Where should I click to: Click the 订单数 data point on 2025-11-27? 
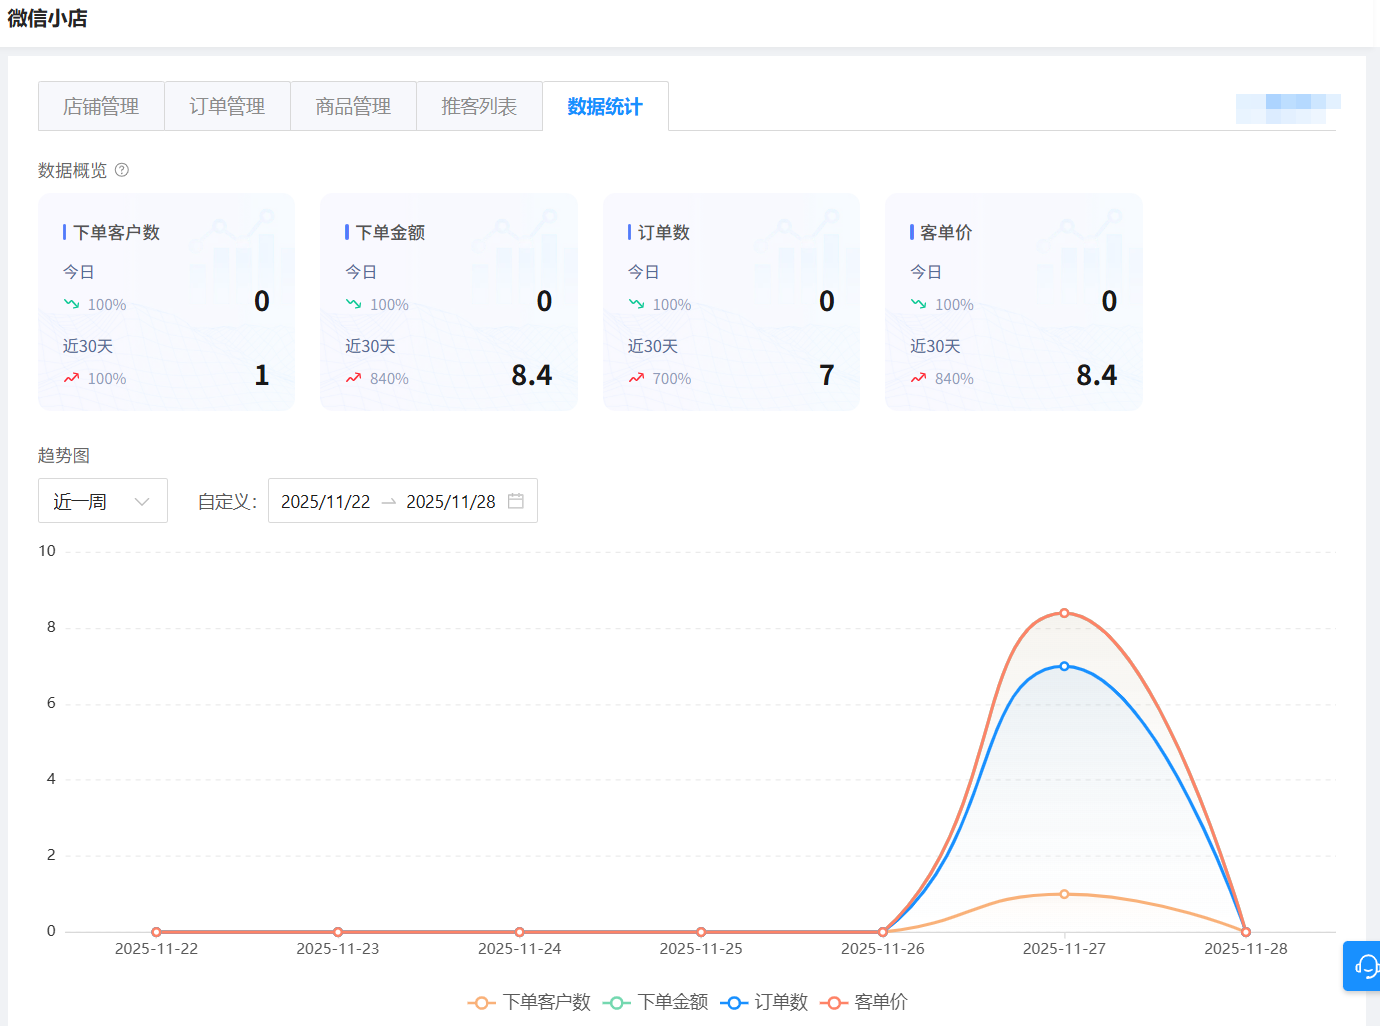1064,666
